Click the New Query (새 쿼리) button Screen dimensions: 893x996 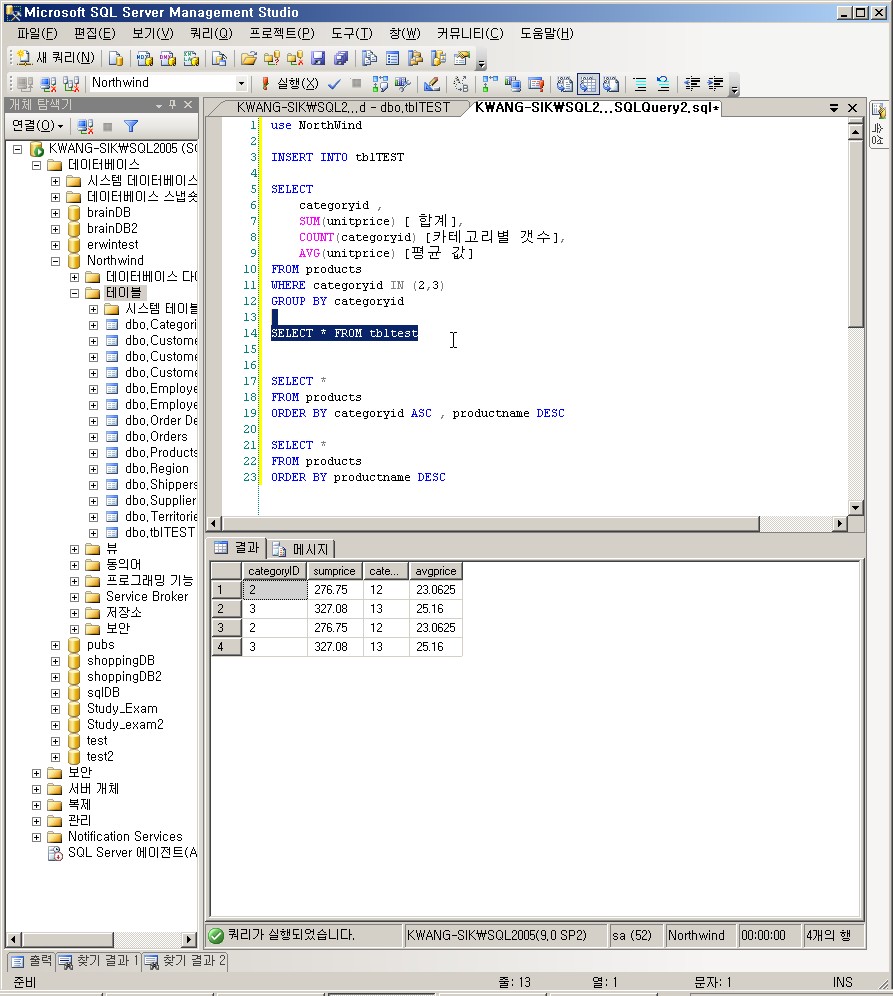(x=55, y=58)
